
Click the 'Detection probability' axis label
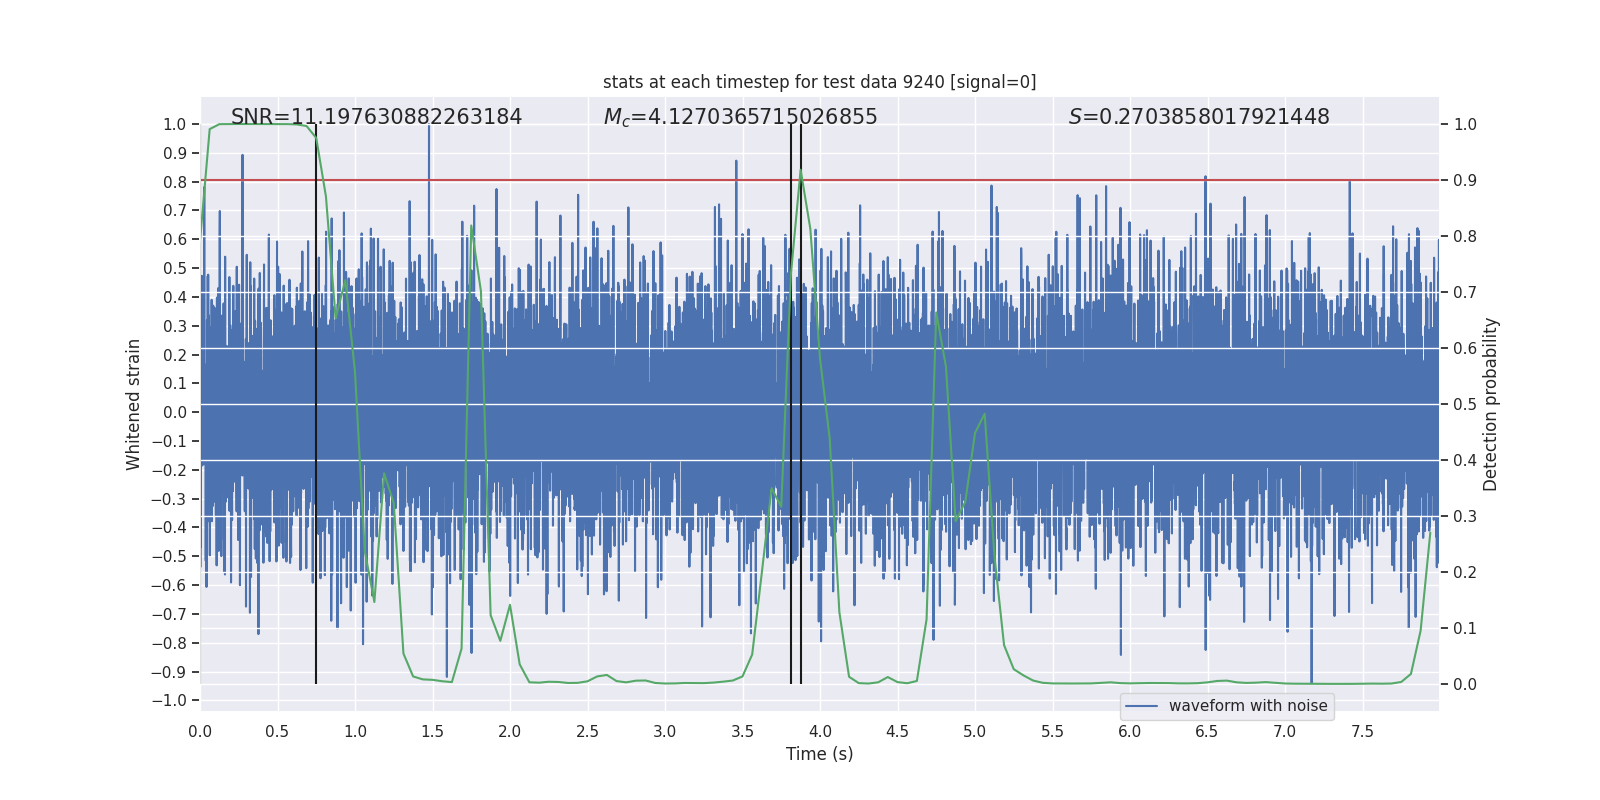[1491, 404]
